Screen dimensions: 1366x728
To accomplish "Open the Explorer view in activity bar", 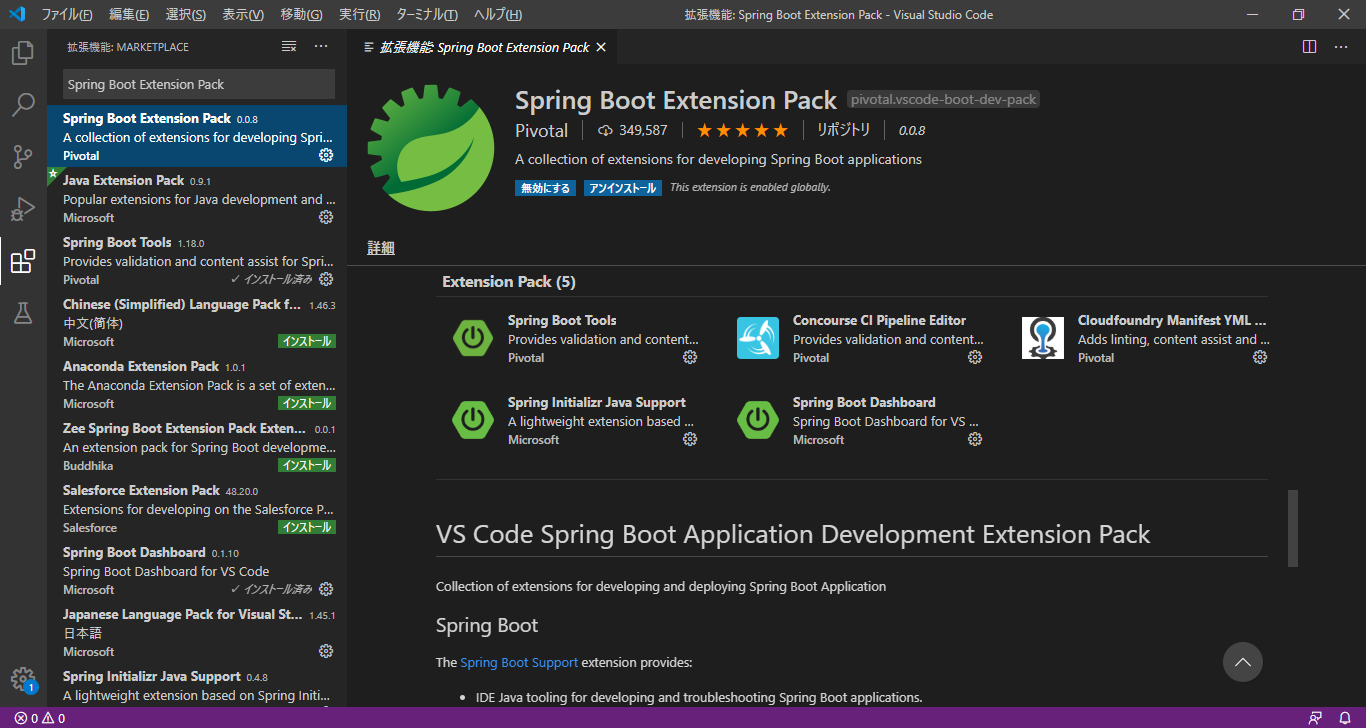I will [x=23, y=53].
